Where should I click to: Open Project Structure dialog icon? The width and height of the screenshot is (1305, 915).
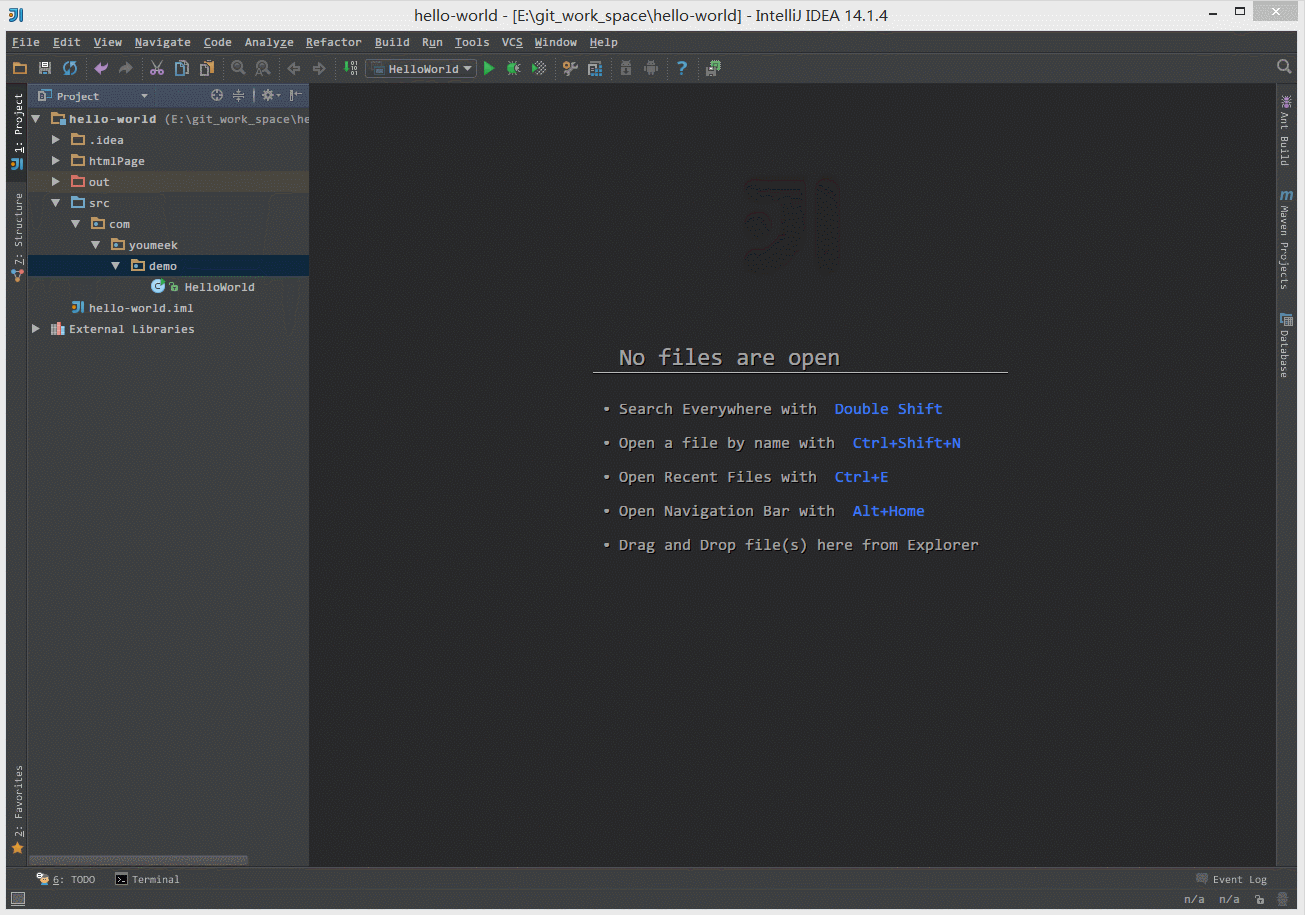594,68
